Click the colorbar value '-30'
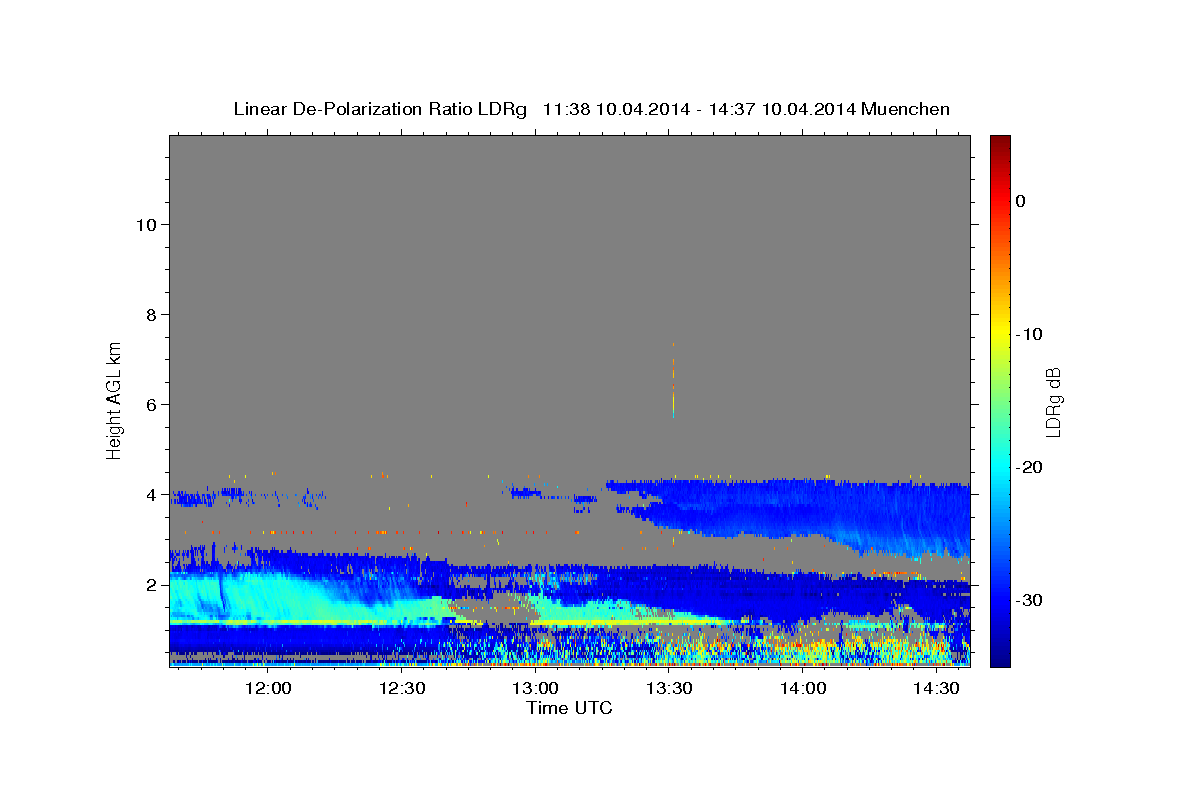The height and width of the screenshot is (800, 1200). point(1027,600)
